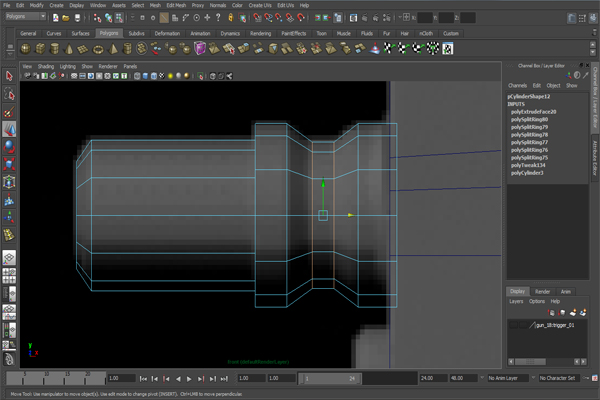Image resolution: width=600 pixels, height=400 pixels.
Task: Open the shelf options menu arrow
Action: (x=10, y=54)
